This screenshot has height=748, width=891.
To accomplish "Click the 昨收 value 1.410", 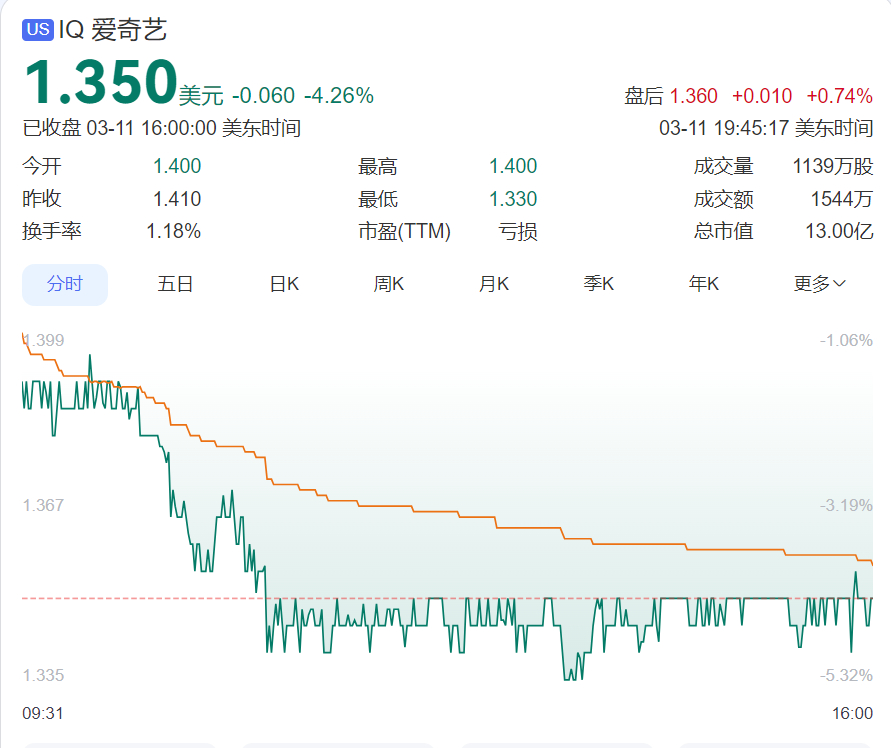I will (177, 199).
